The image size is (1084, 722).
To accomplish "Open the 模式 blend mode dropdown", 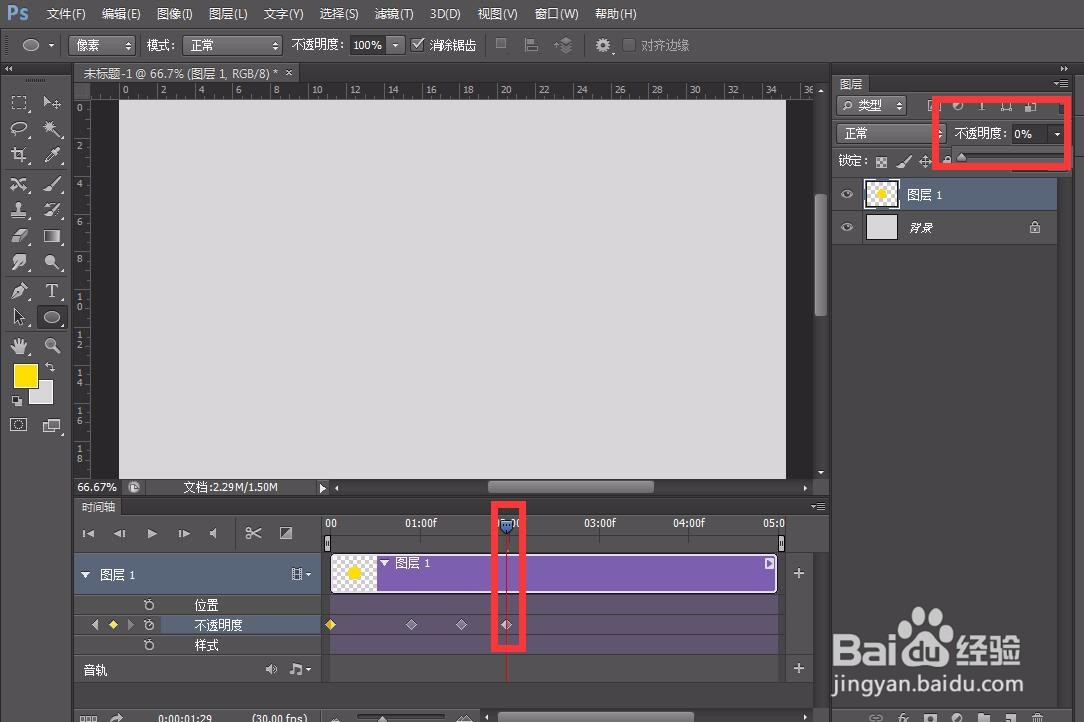I will point(232,45).
